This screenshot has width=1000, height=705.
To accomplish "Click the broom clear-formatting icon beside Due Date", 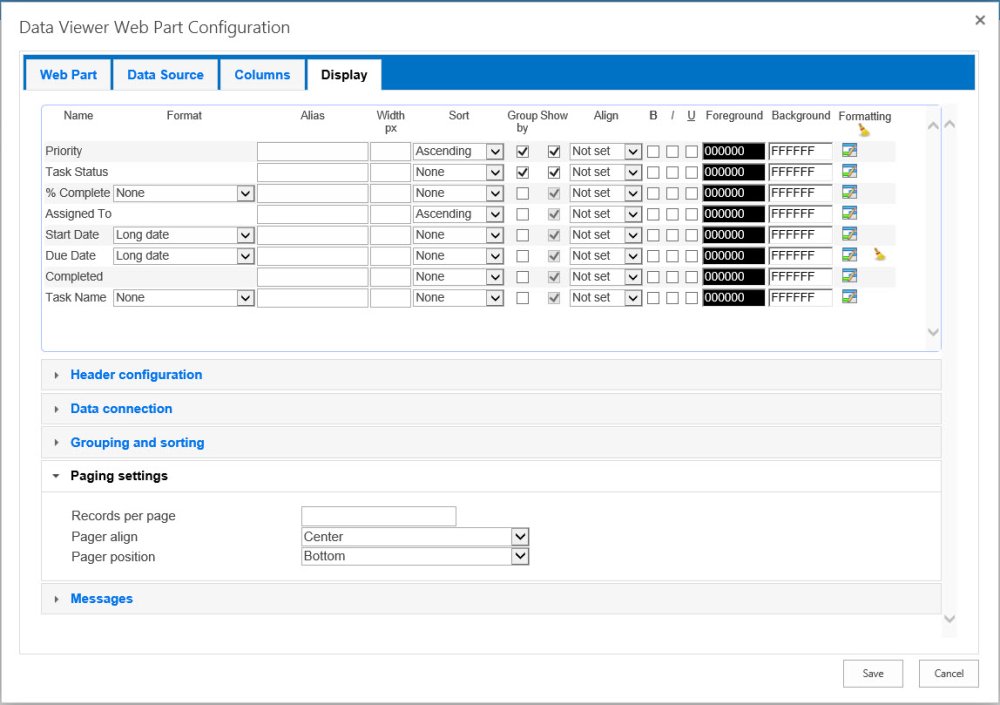I will [x=880, y=255].
